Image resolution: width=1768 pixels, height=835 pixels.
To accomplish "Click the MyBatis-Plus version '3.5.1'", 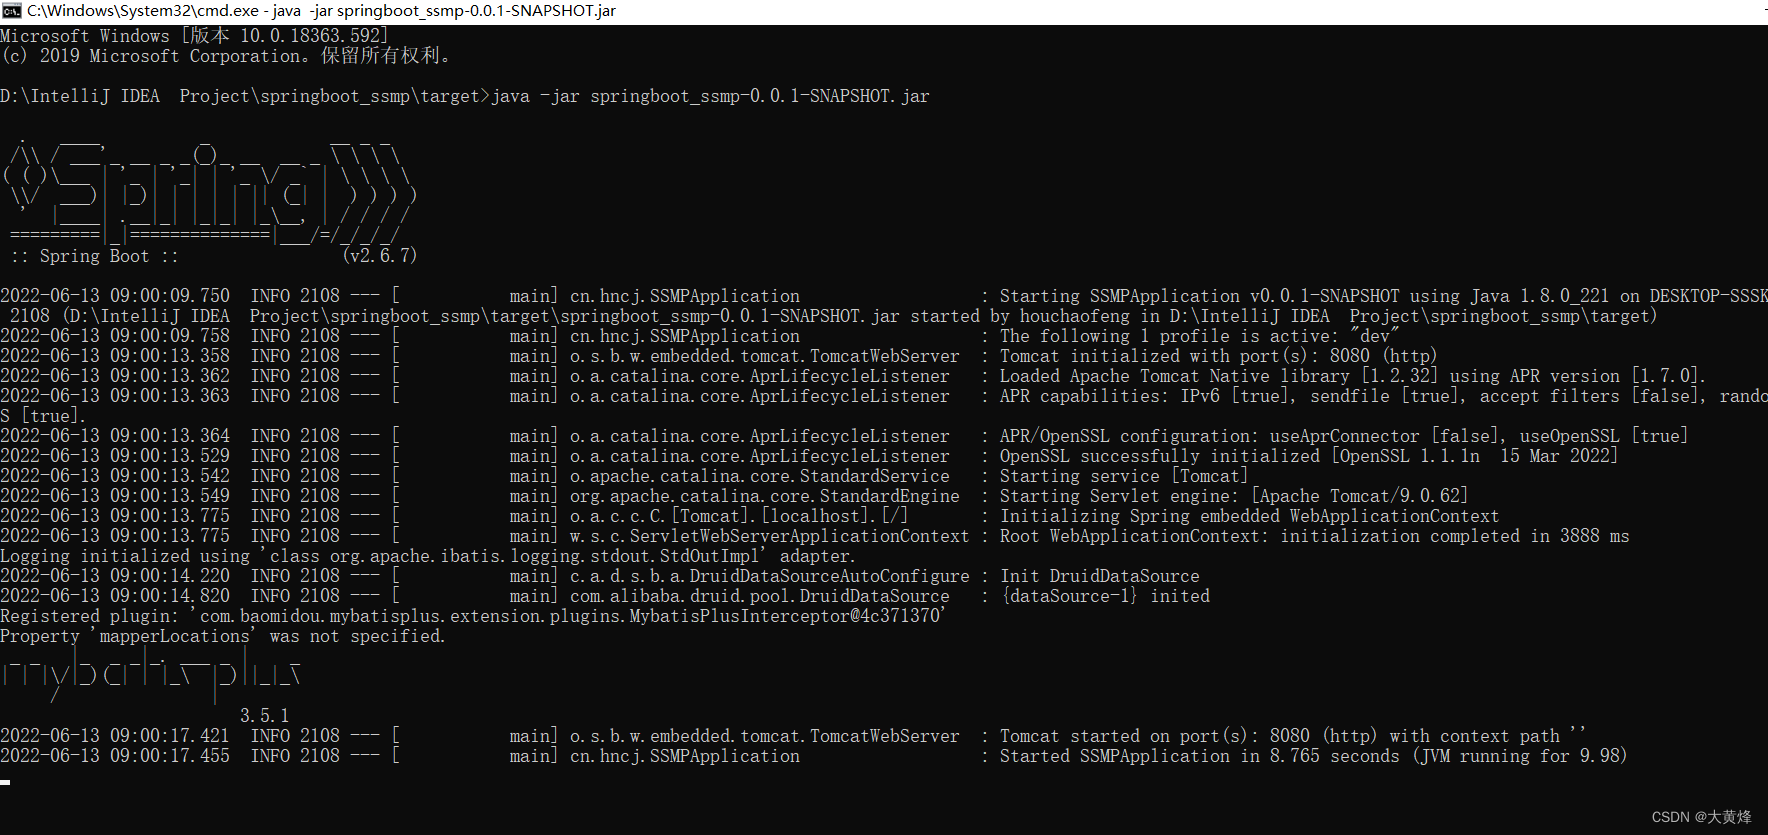I will 265,716.
